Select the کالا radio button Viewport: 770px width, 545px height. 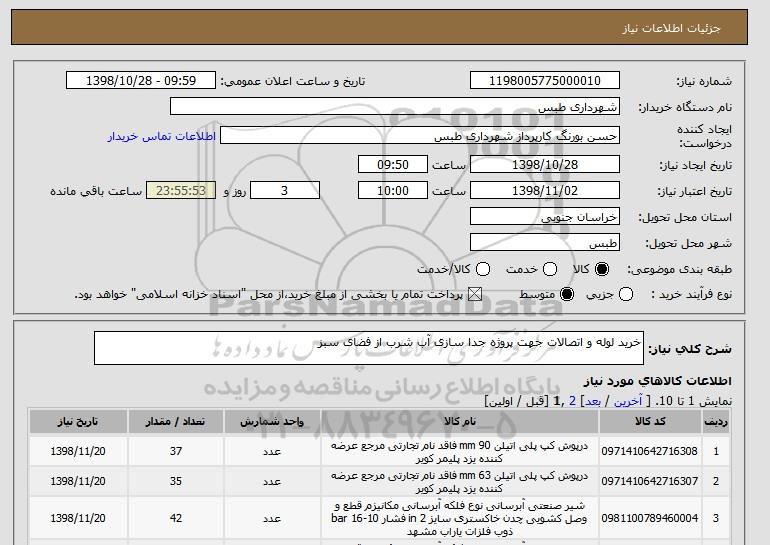pos(602,269)
